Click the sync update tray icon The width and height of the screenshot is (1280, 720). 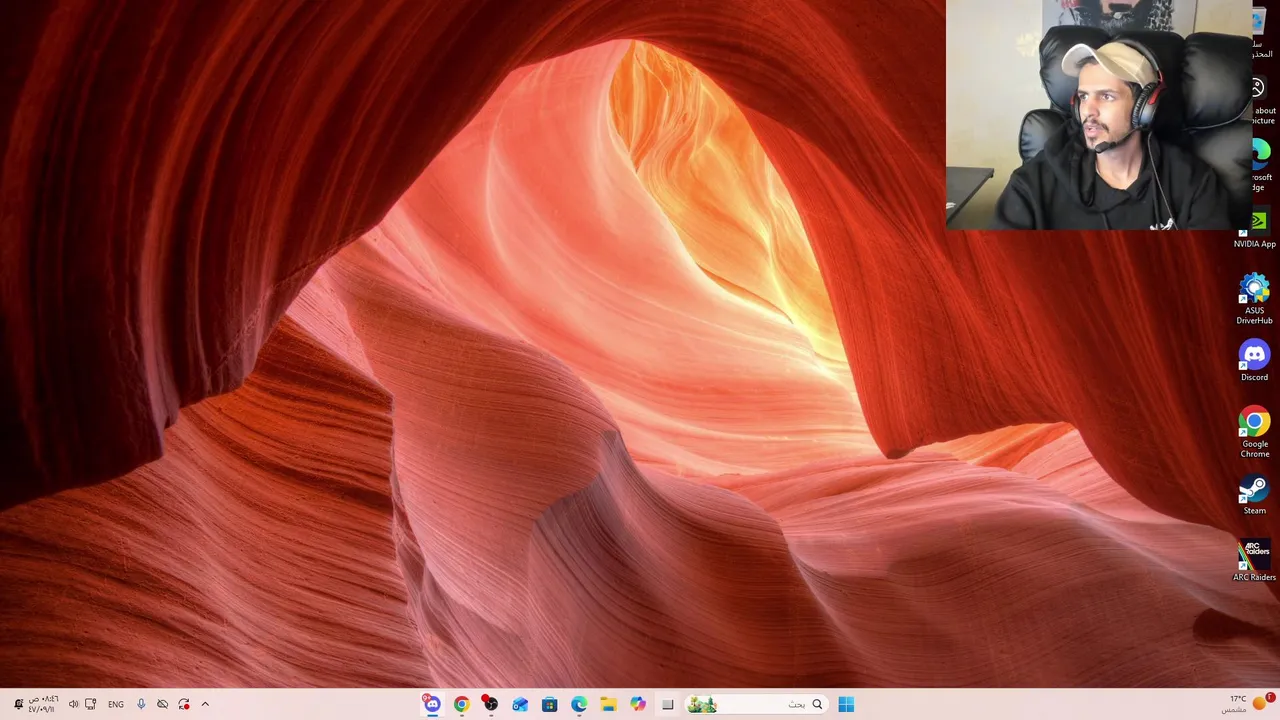tap(184, 704)
